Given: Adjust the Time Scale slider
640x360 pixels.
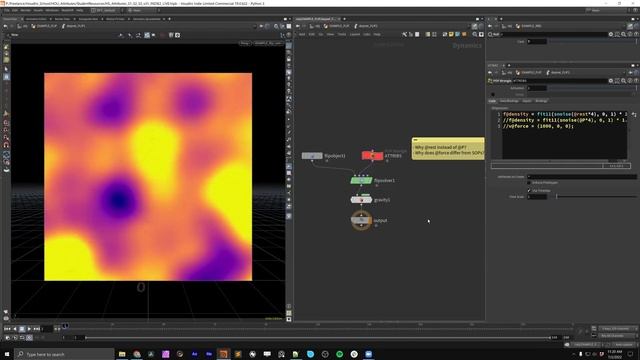Looking at the screenshot, I should coord(596,197).
